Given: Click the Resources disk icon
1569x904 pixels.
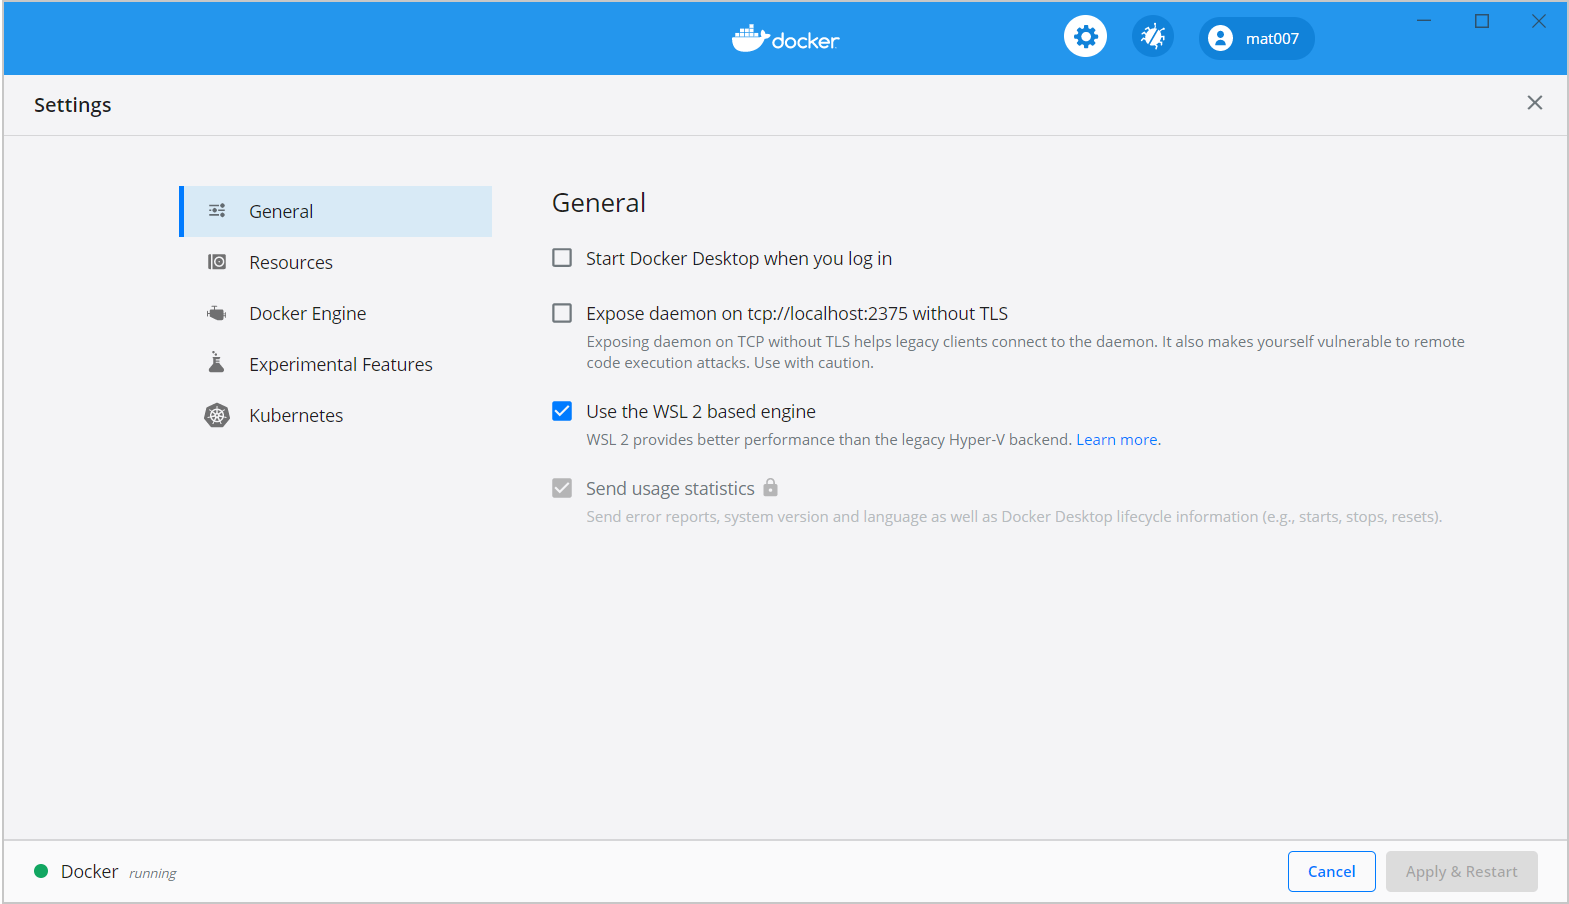Looking at the screenshot, I should click(x=217, y=262).
